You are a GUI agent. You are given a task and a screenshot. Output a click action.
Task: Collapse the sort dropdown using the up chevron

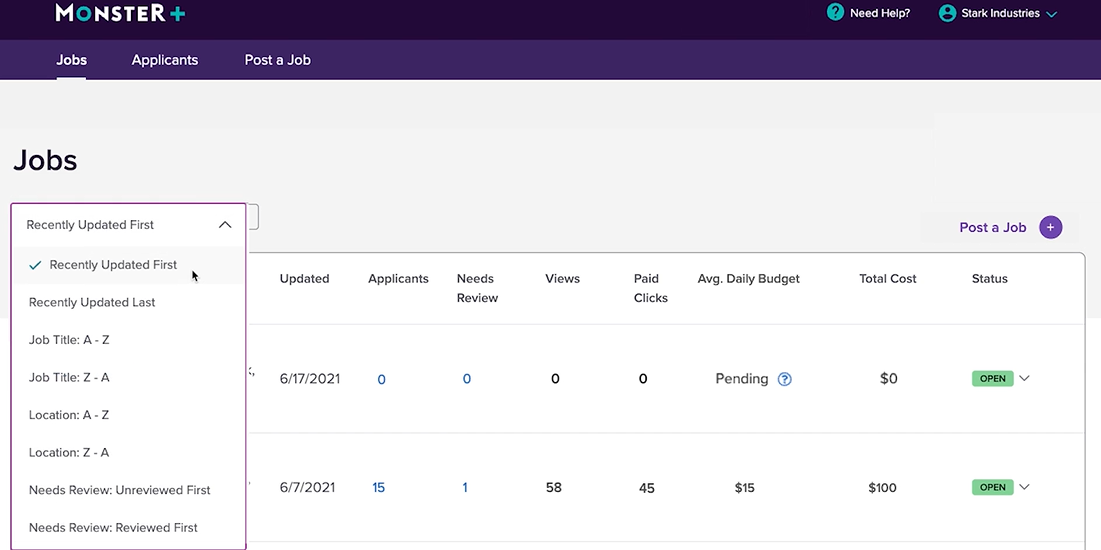point(225,225)
